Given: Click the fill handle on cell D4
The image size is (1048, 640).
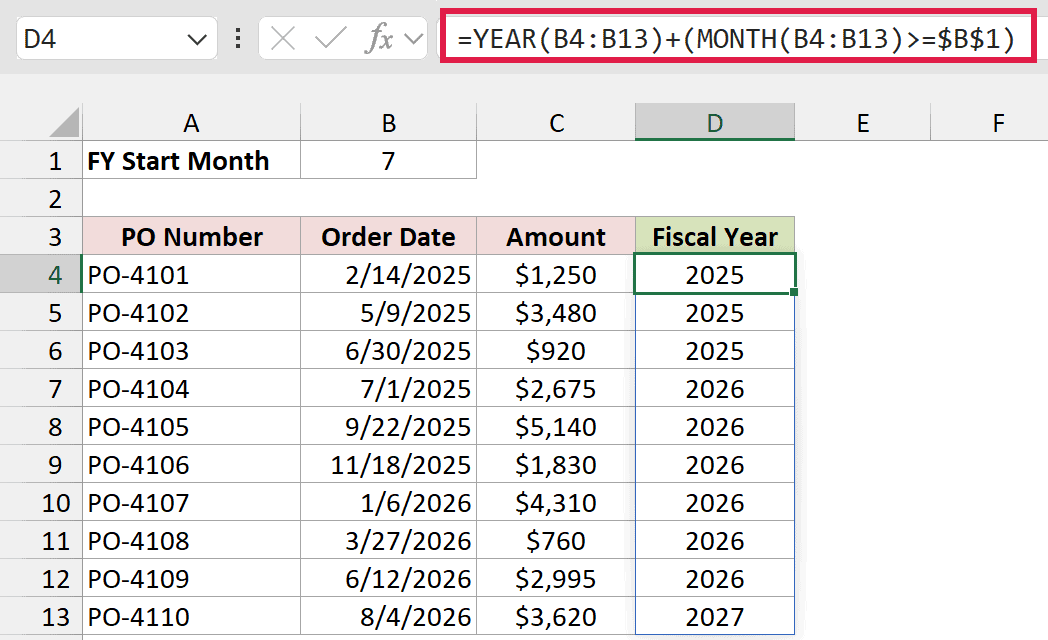Looking at the screenshot, I should pyautogui.click(x=794, y=292).
